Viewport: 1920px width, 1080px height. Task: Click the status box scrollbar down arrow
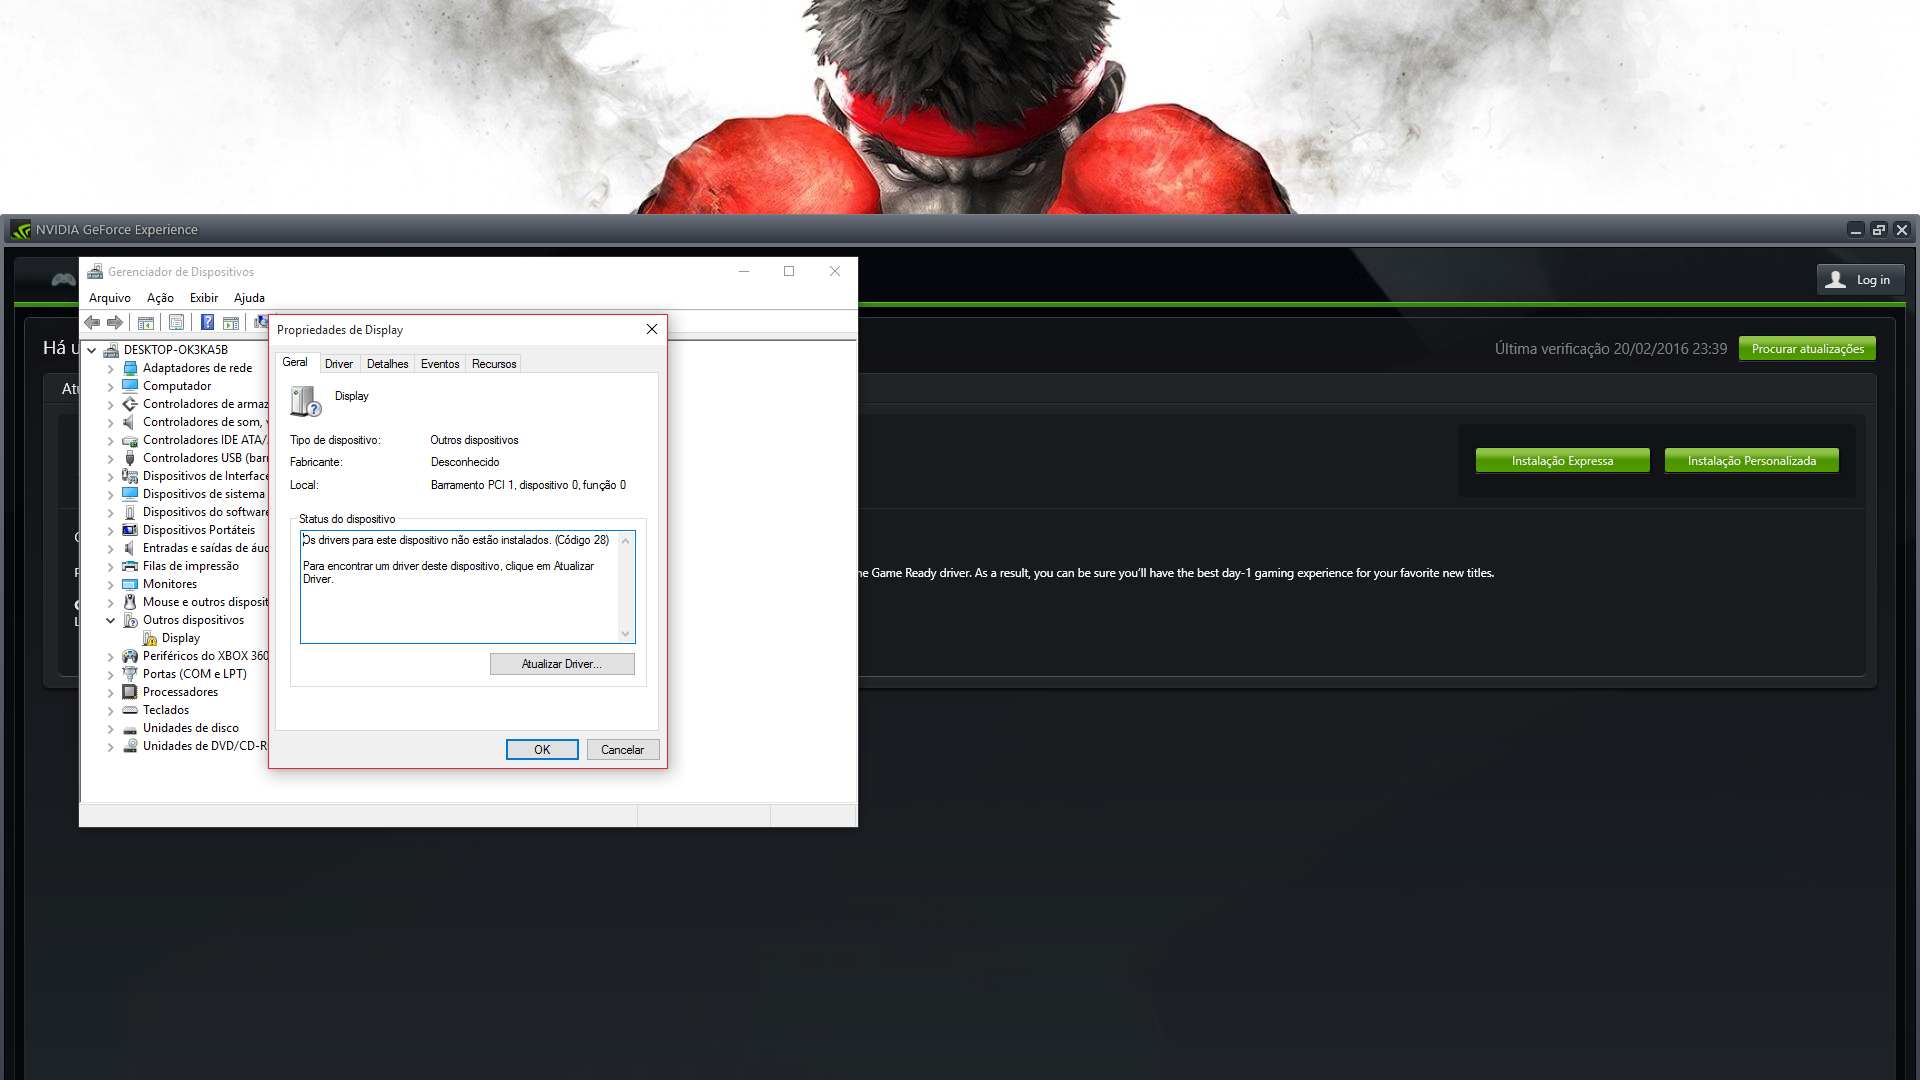[x=626, y=633]
